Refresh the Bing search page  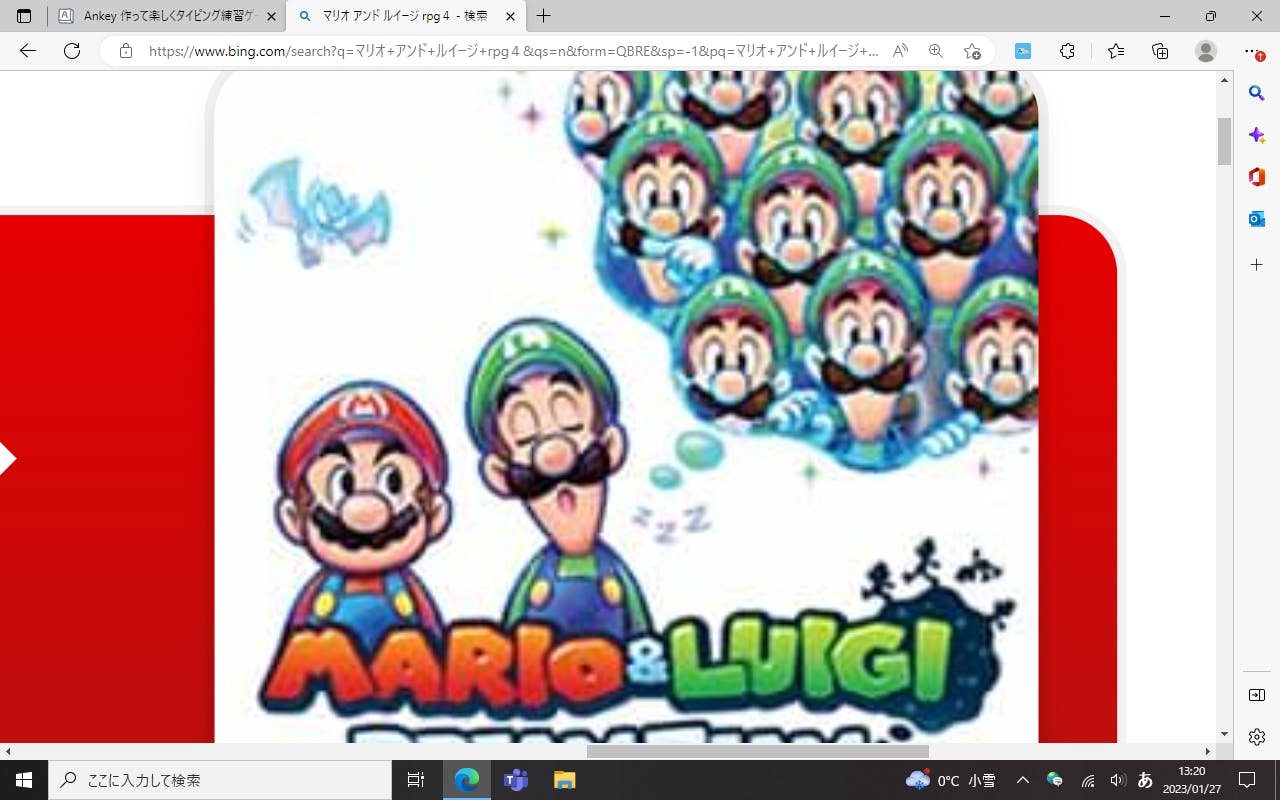pos(72,51)
